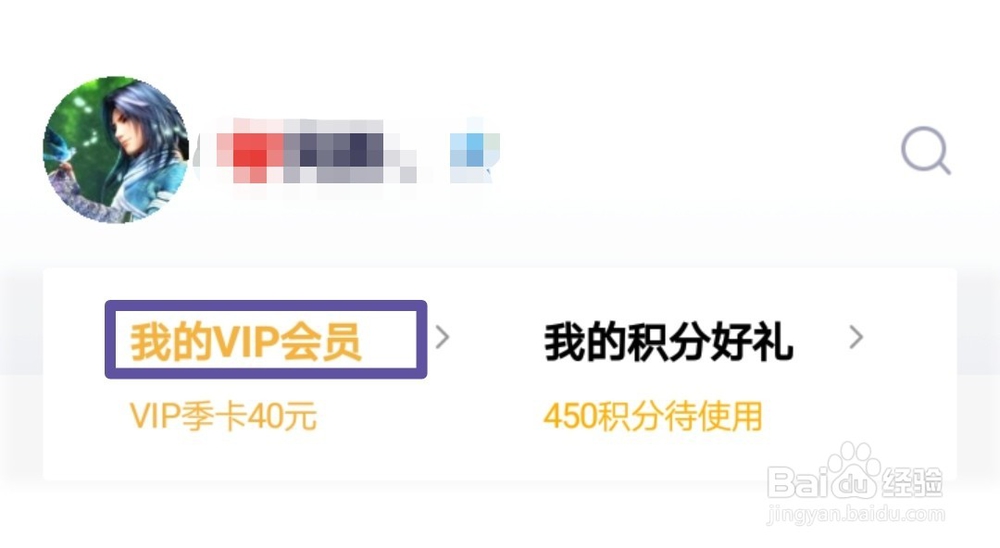The image size is (1000, 548).
Task: Select the VIP季卡40元 offer text
Action: click(223, 417)
